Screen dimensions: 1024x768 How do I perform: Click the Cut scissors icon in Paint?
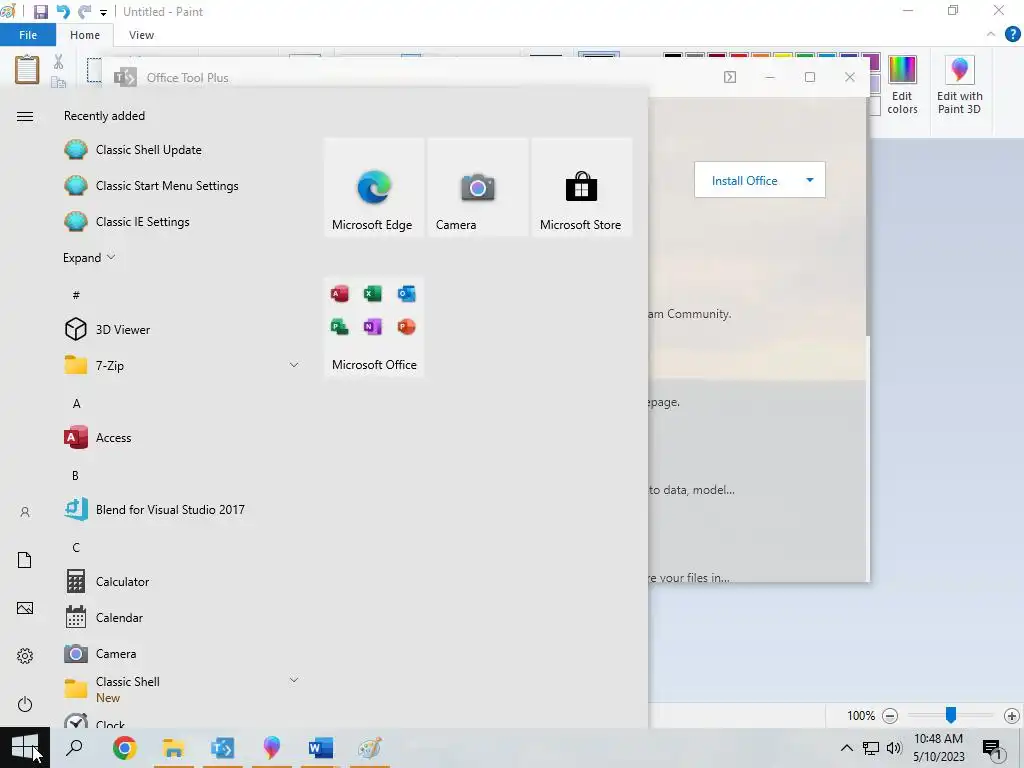pyautogui.click(x=59, y=62)
